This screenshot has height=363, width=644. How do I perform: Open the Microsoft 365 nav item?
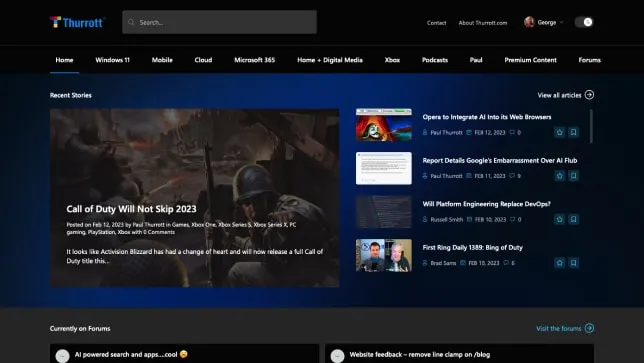(x=255, y=60)
